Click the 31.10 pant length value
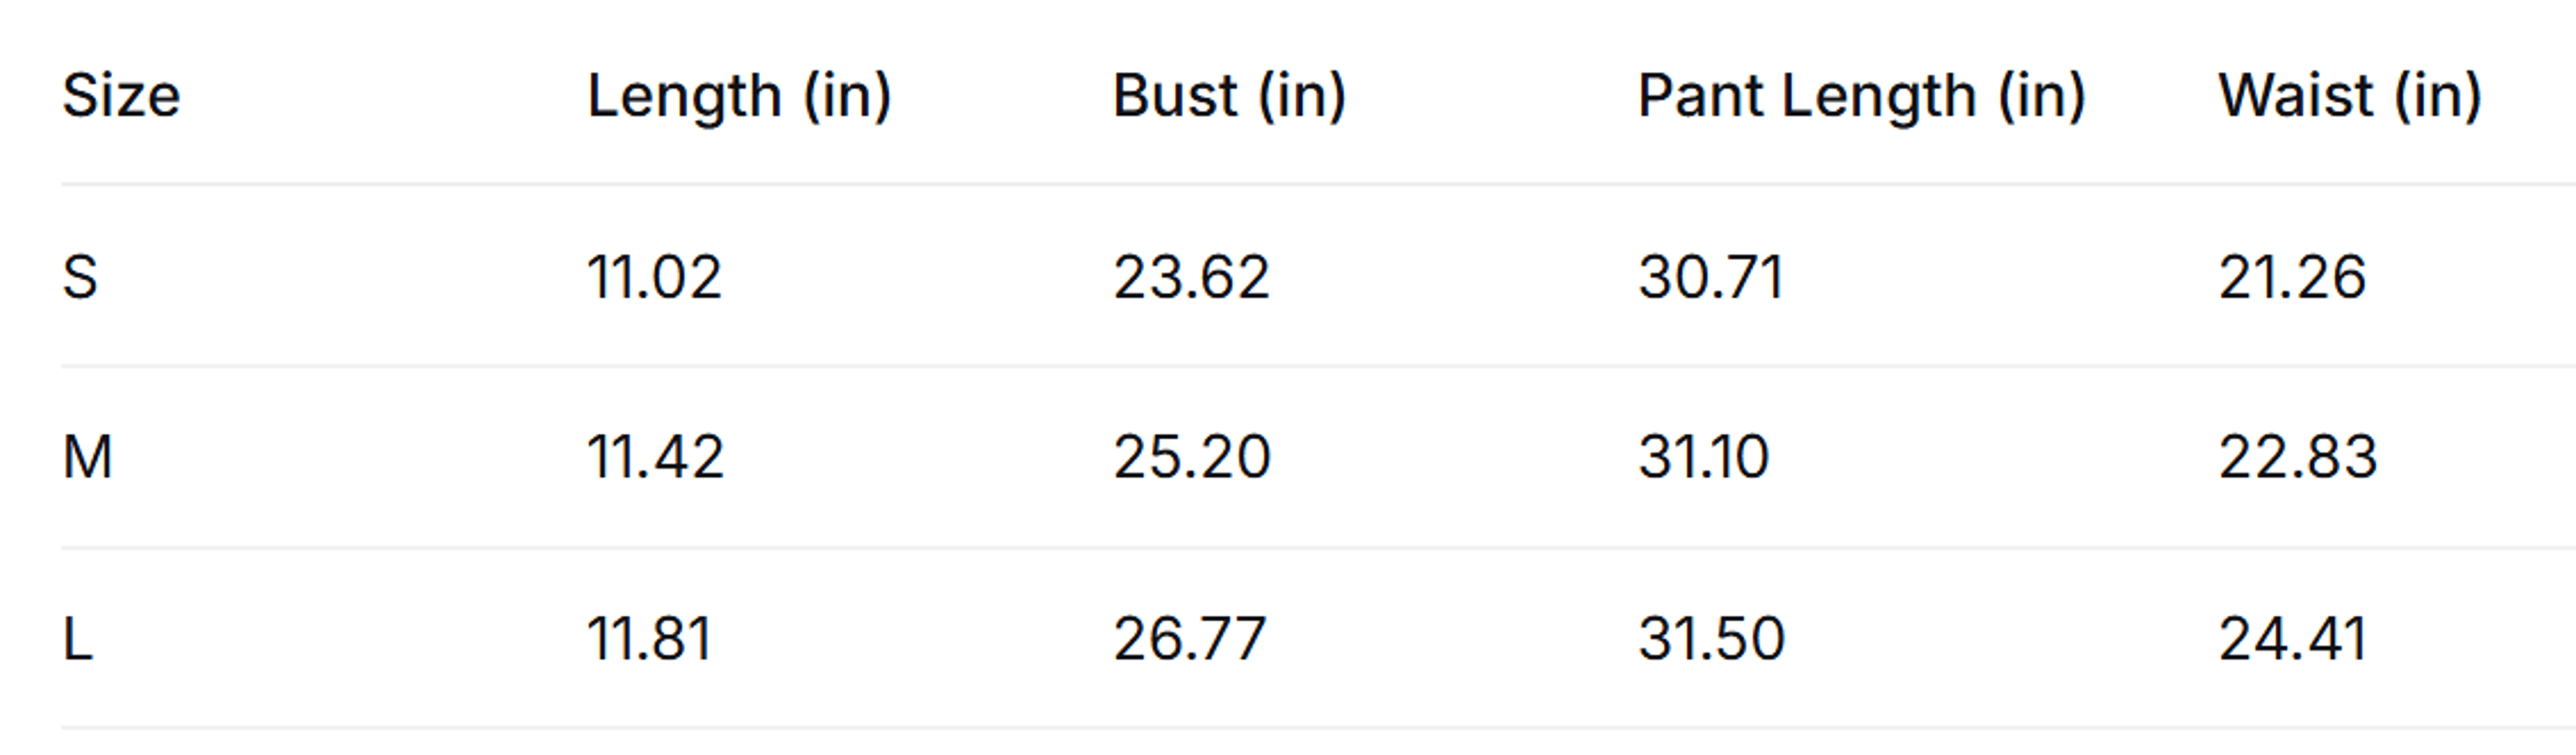 pos(1704,458)
